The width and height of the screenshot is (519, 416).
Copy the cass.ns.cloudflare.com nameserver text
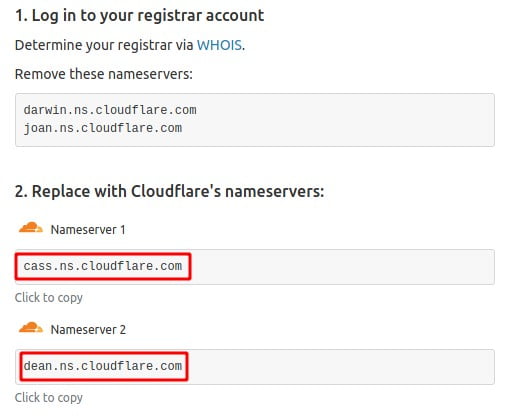[x=103, y=266]
